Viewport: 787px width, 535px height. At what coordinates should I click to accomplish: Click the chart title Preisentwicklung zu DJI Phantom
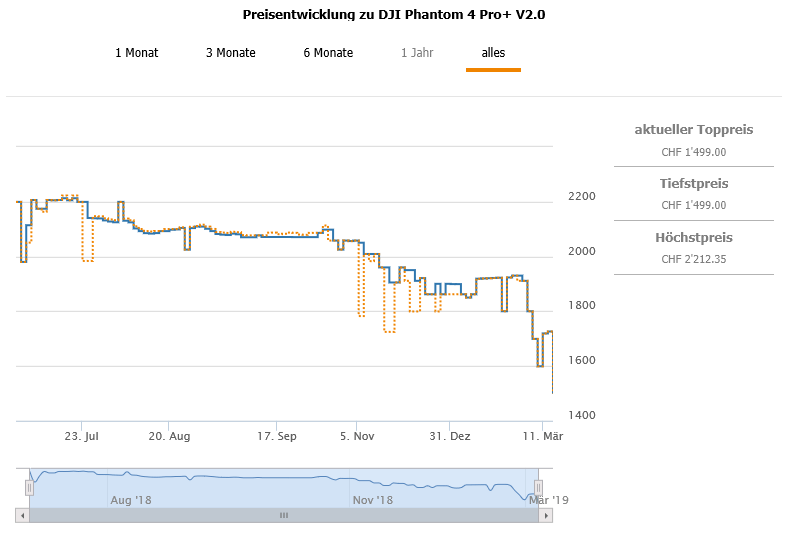point(394,15)
